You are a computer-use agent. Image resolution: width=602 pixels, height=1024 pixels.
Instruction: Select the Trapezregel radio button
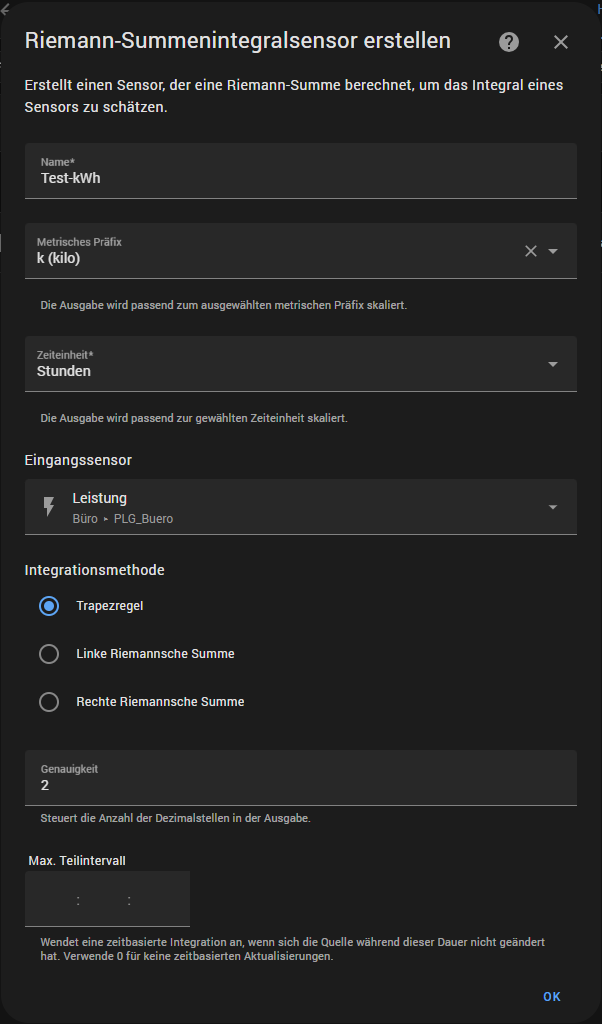(x=49, y=606)
